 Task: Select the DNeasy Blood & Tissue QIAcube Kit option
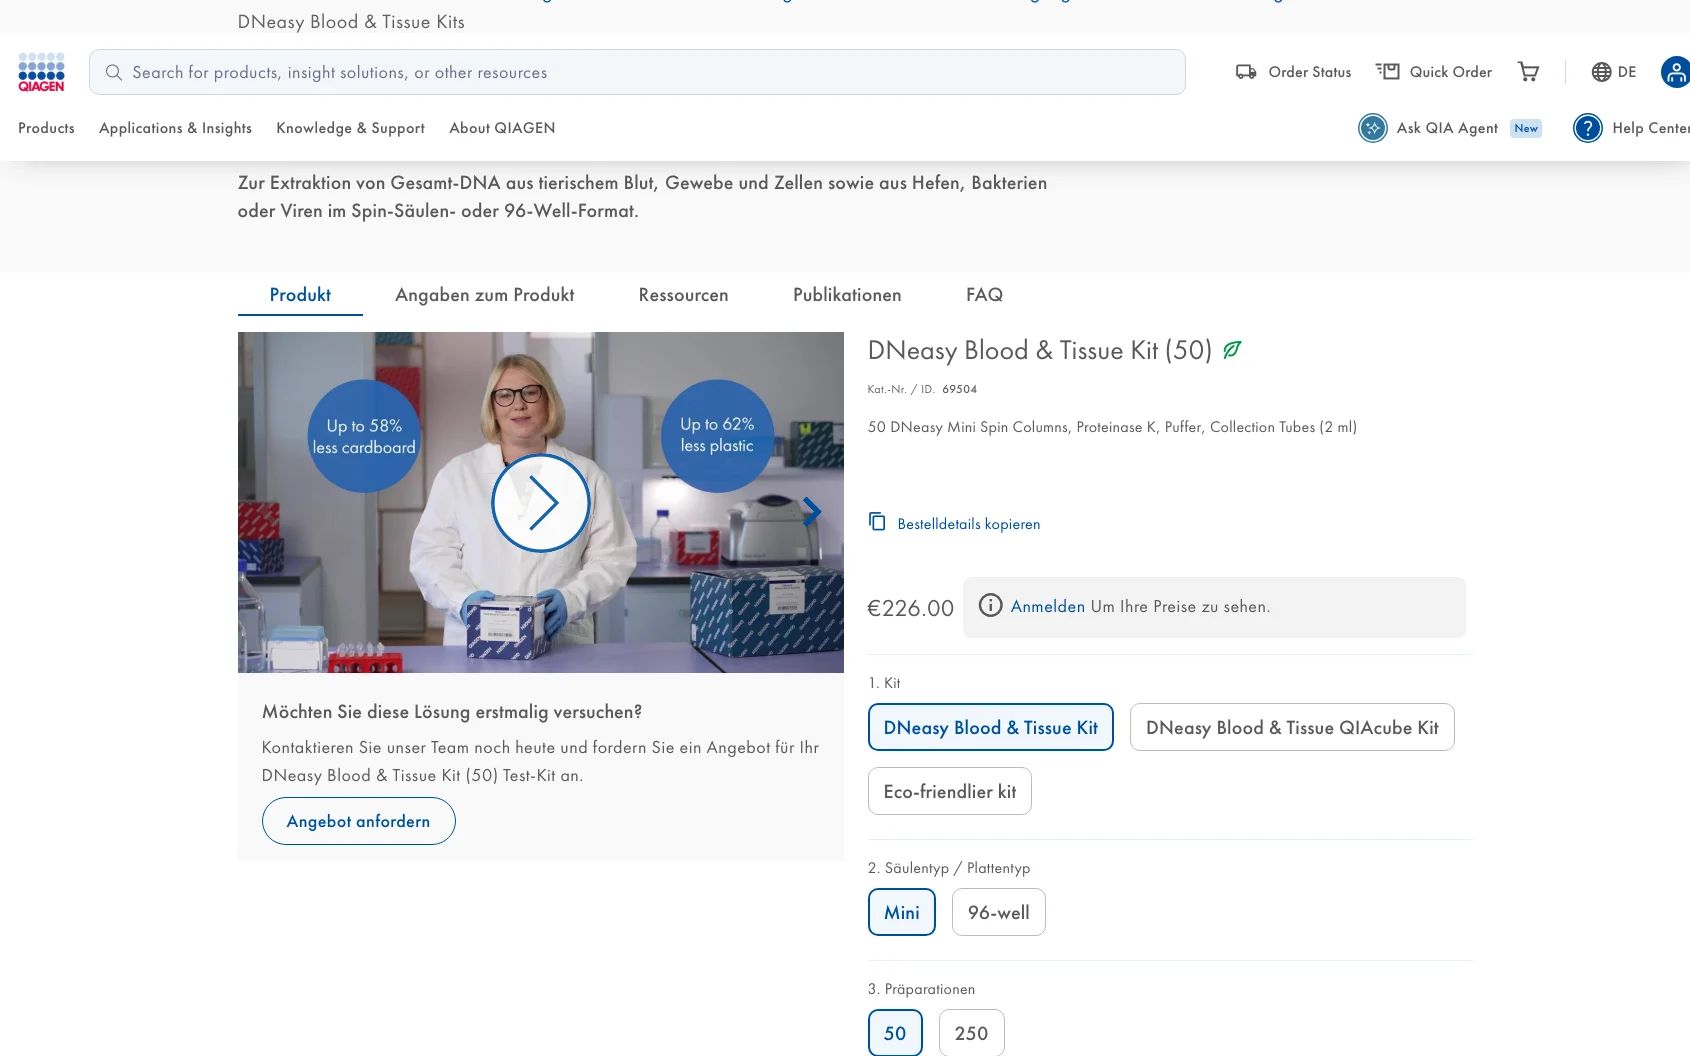tap(1292, 727)
